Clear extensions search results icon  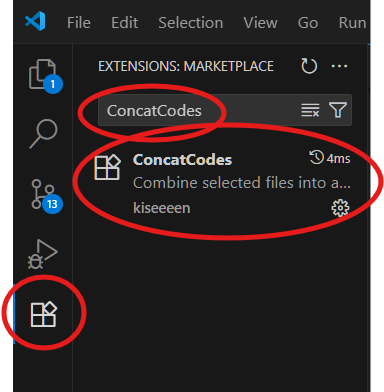[x=310, y=110]
